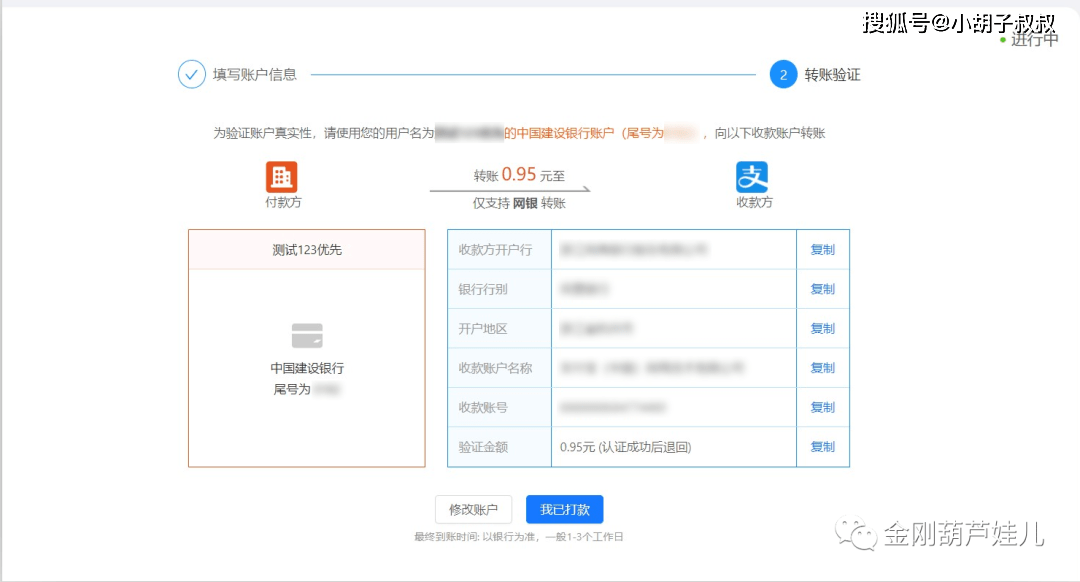Click the 0.95元 verification amount cell
The height and width of the screenshot is (582, 1080).
(625, 447)
